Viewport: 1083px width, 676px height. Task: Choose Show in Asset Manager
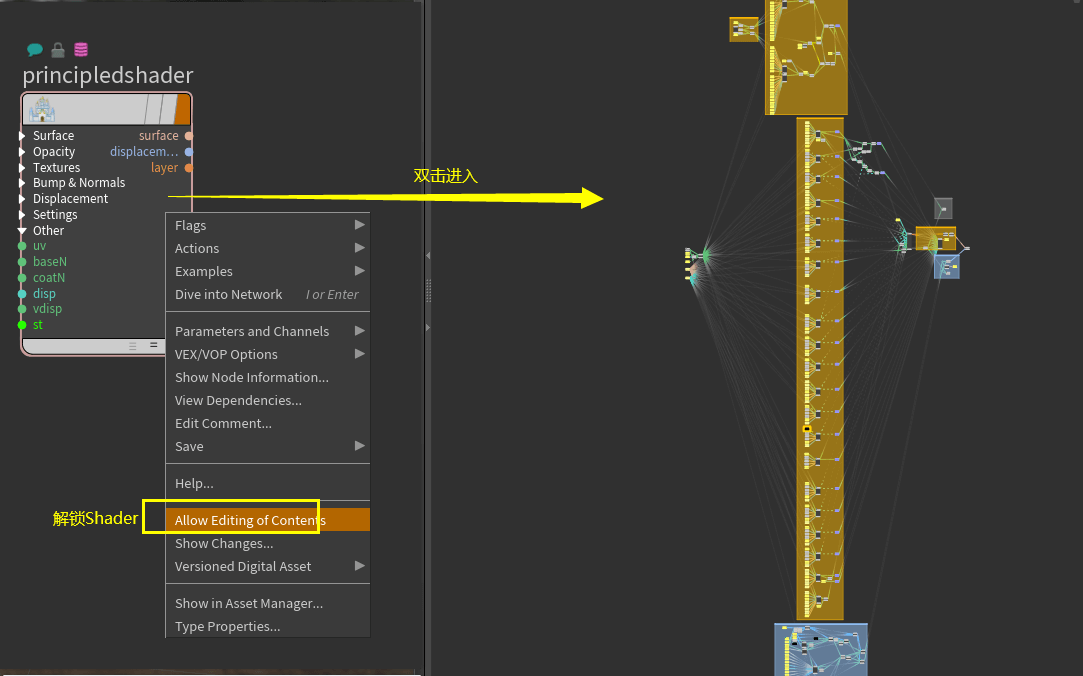[x=268, y=603]
